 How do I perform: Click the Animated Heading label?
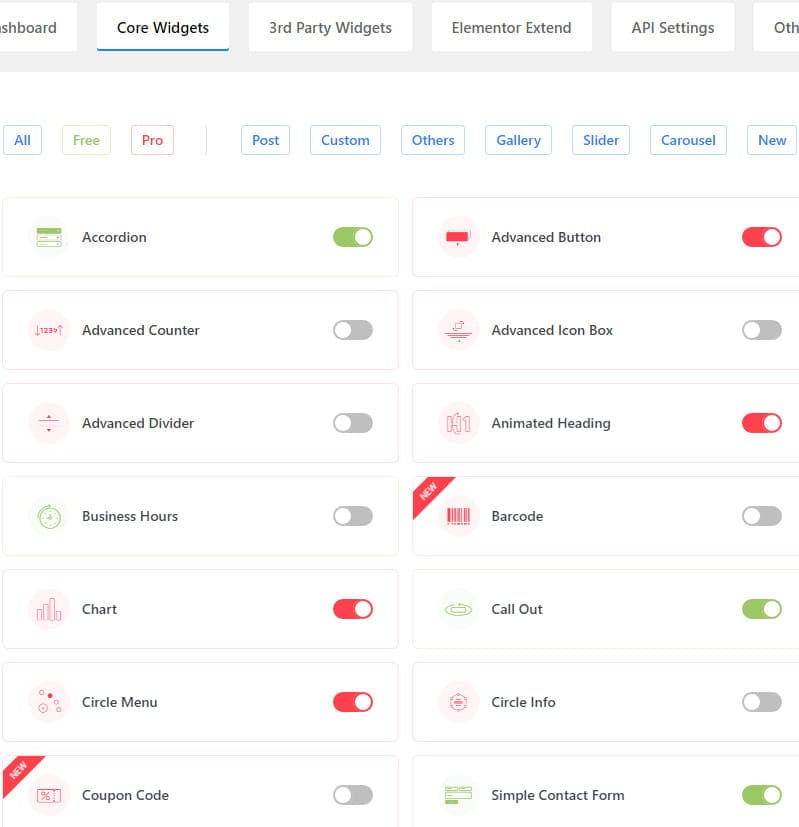pos(551,424)
